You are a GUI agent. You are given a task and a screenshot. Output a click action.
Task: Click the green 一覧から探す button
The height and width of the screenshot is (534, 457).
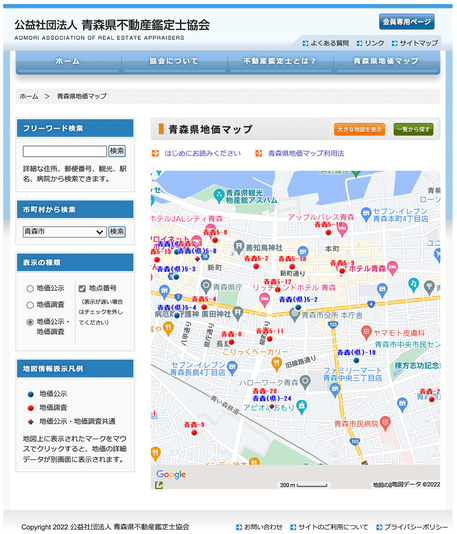(414, 129)
